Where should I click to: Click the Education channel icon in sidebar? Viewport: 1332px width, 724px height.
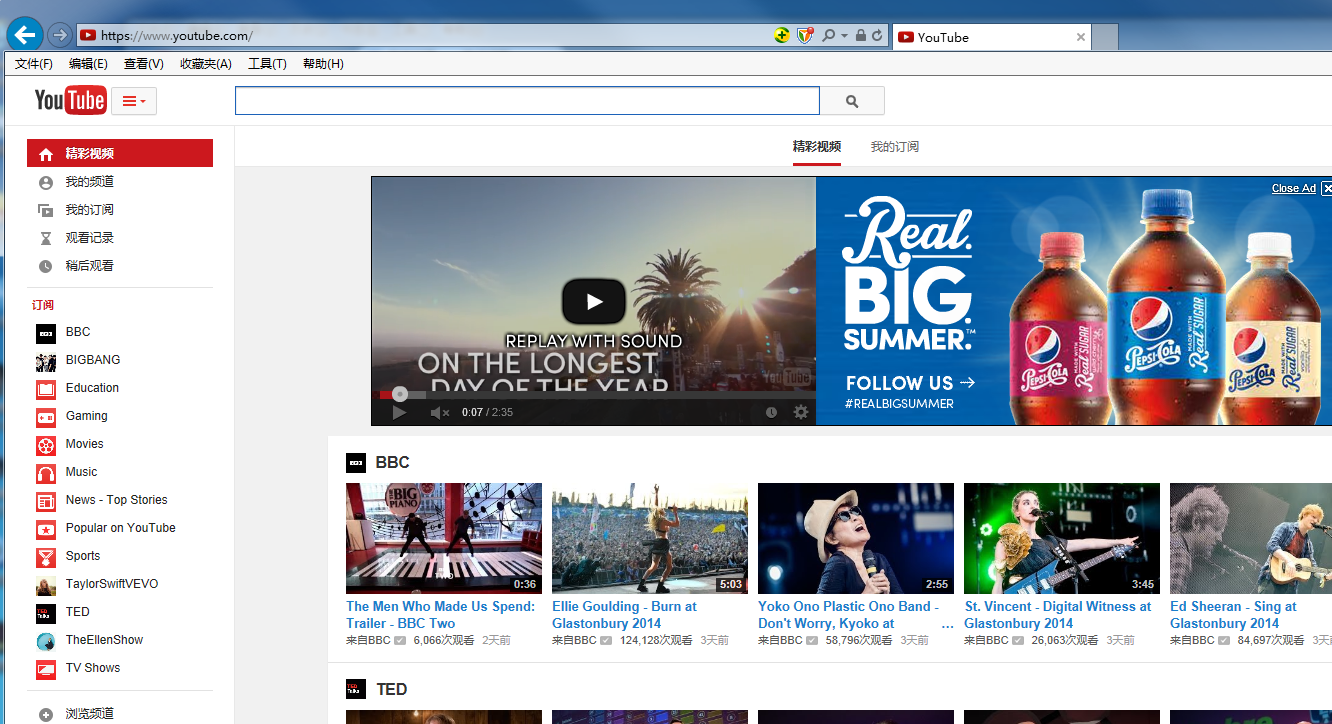point(46,389)
